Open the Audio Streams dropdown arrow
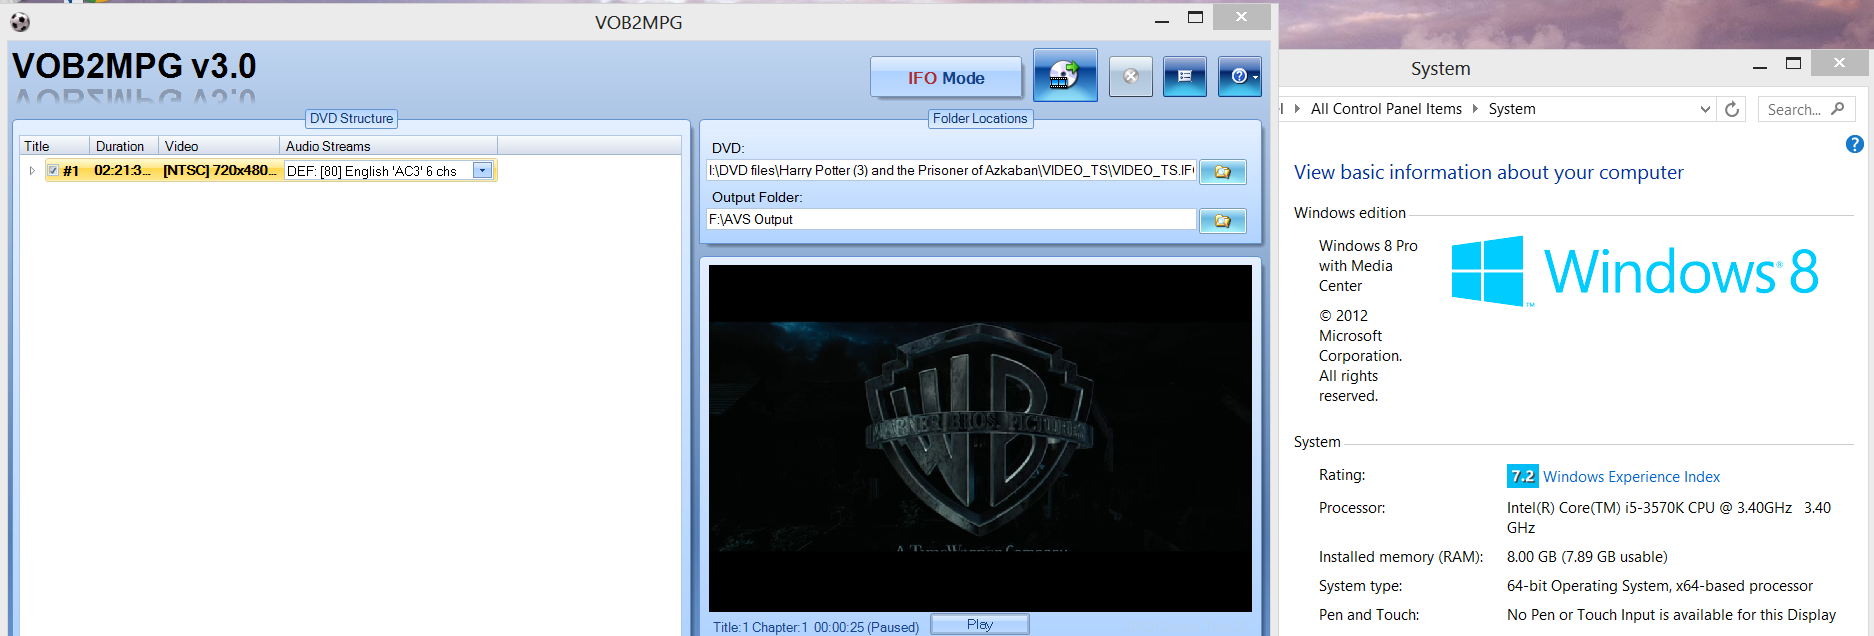Screen dimensions: 1874x636 (x=483, y=171)
